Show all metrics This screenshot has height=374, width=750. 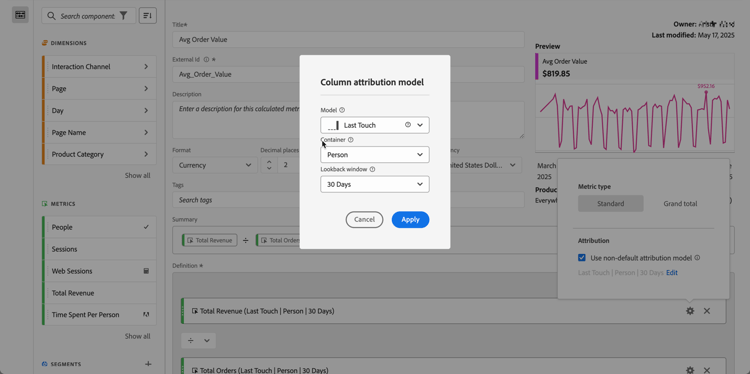click(138, 336)
